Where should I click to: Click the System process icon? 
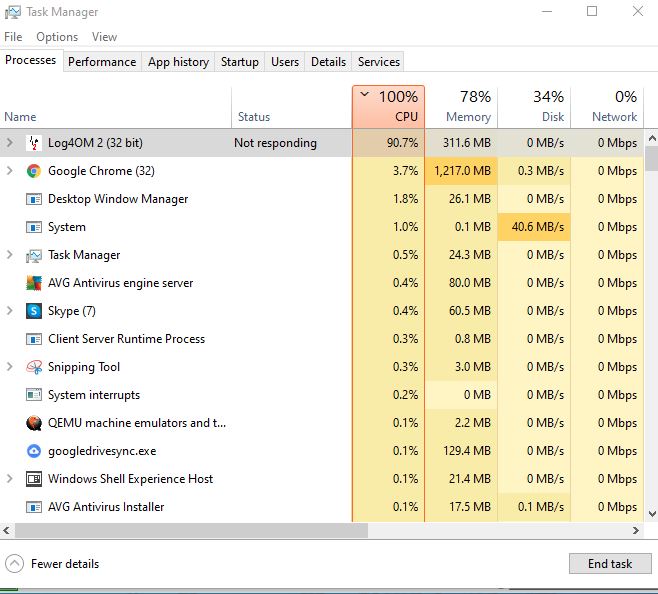[34, 227]
